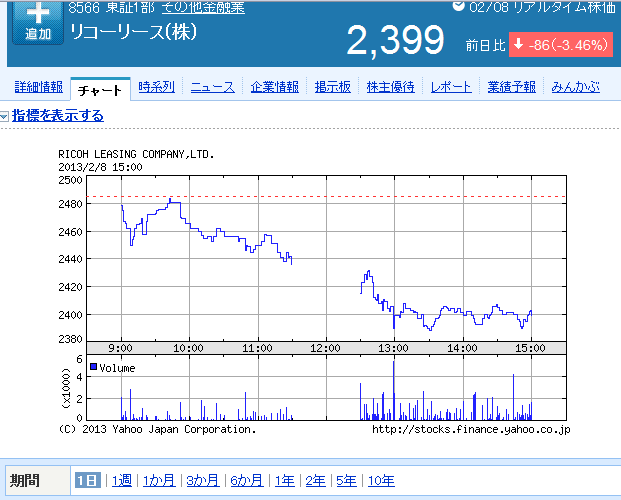Open the 指標を表示する link
Image resolution: width=621 pixels, height=500 pixels.
click(x=58, y=116)
